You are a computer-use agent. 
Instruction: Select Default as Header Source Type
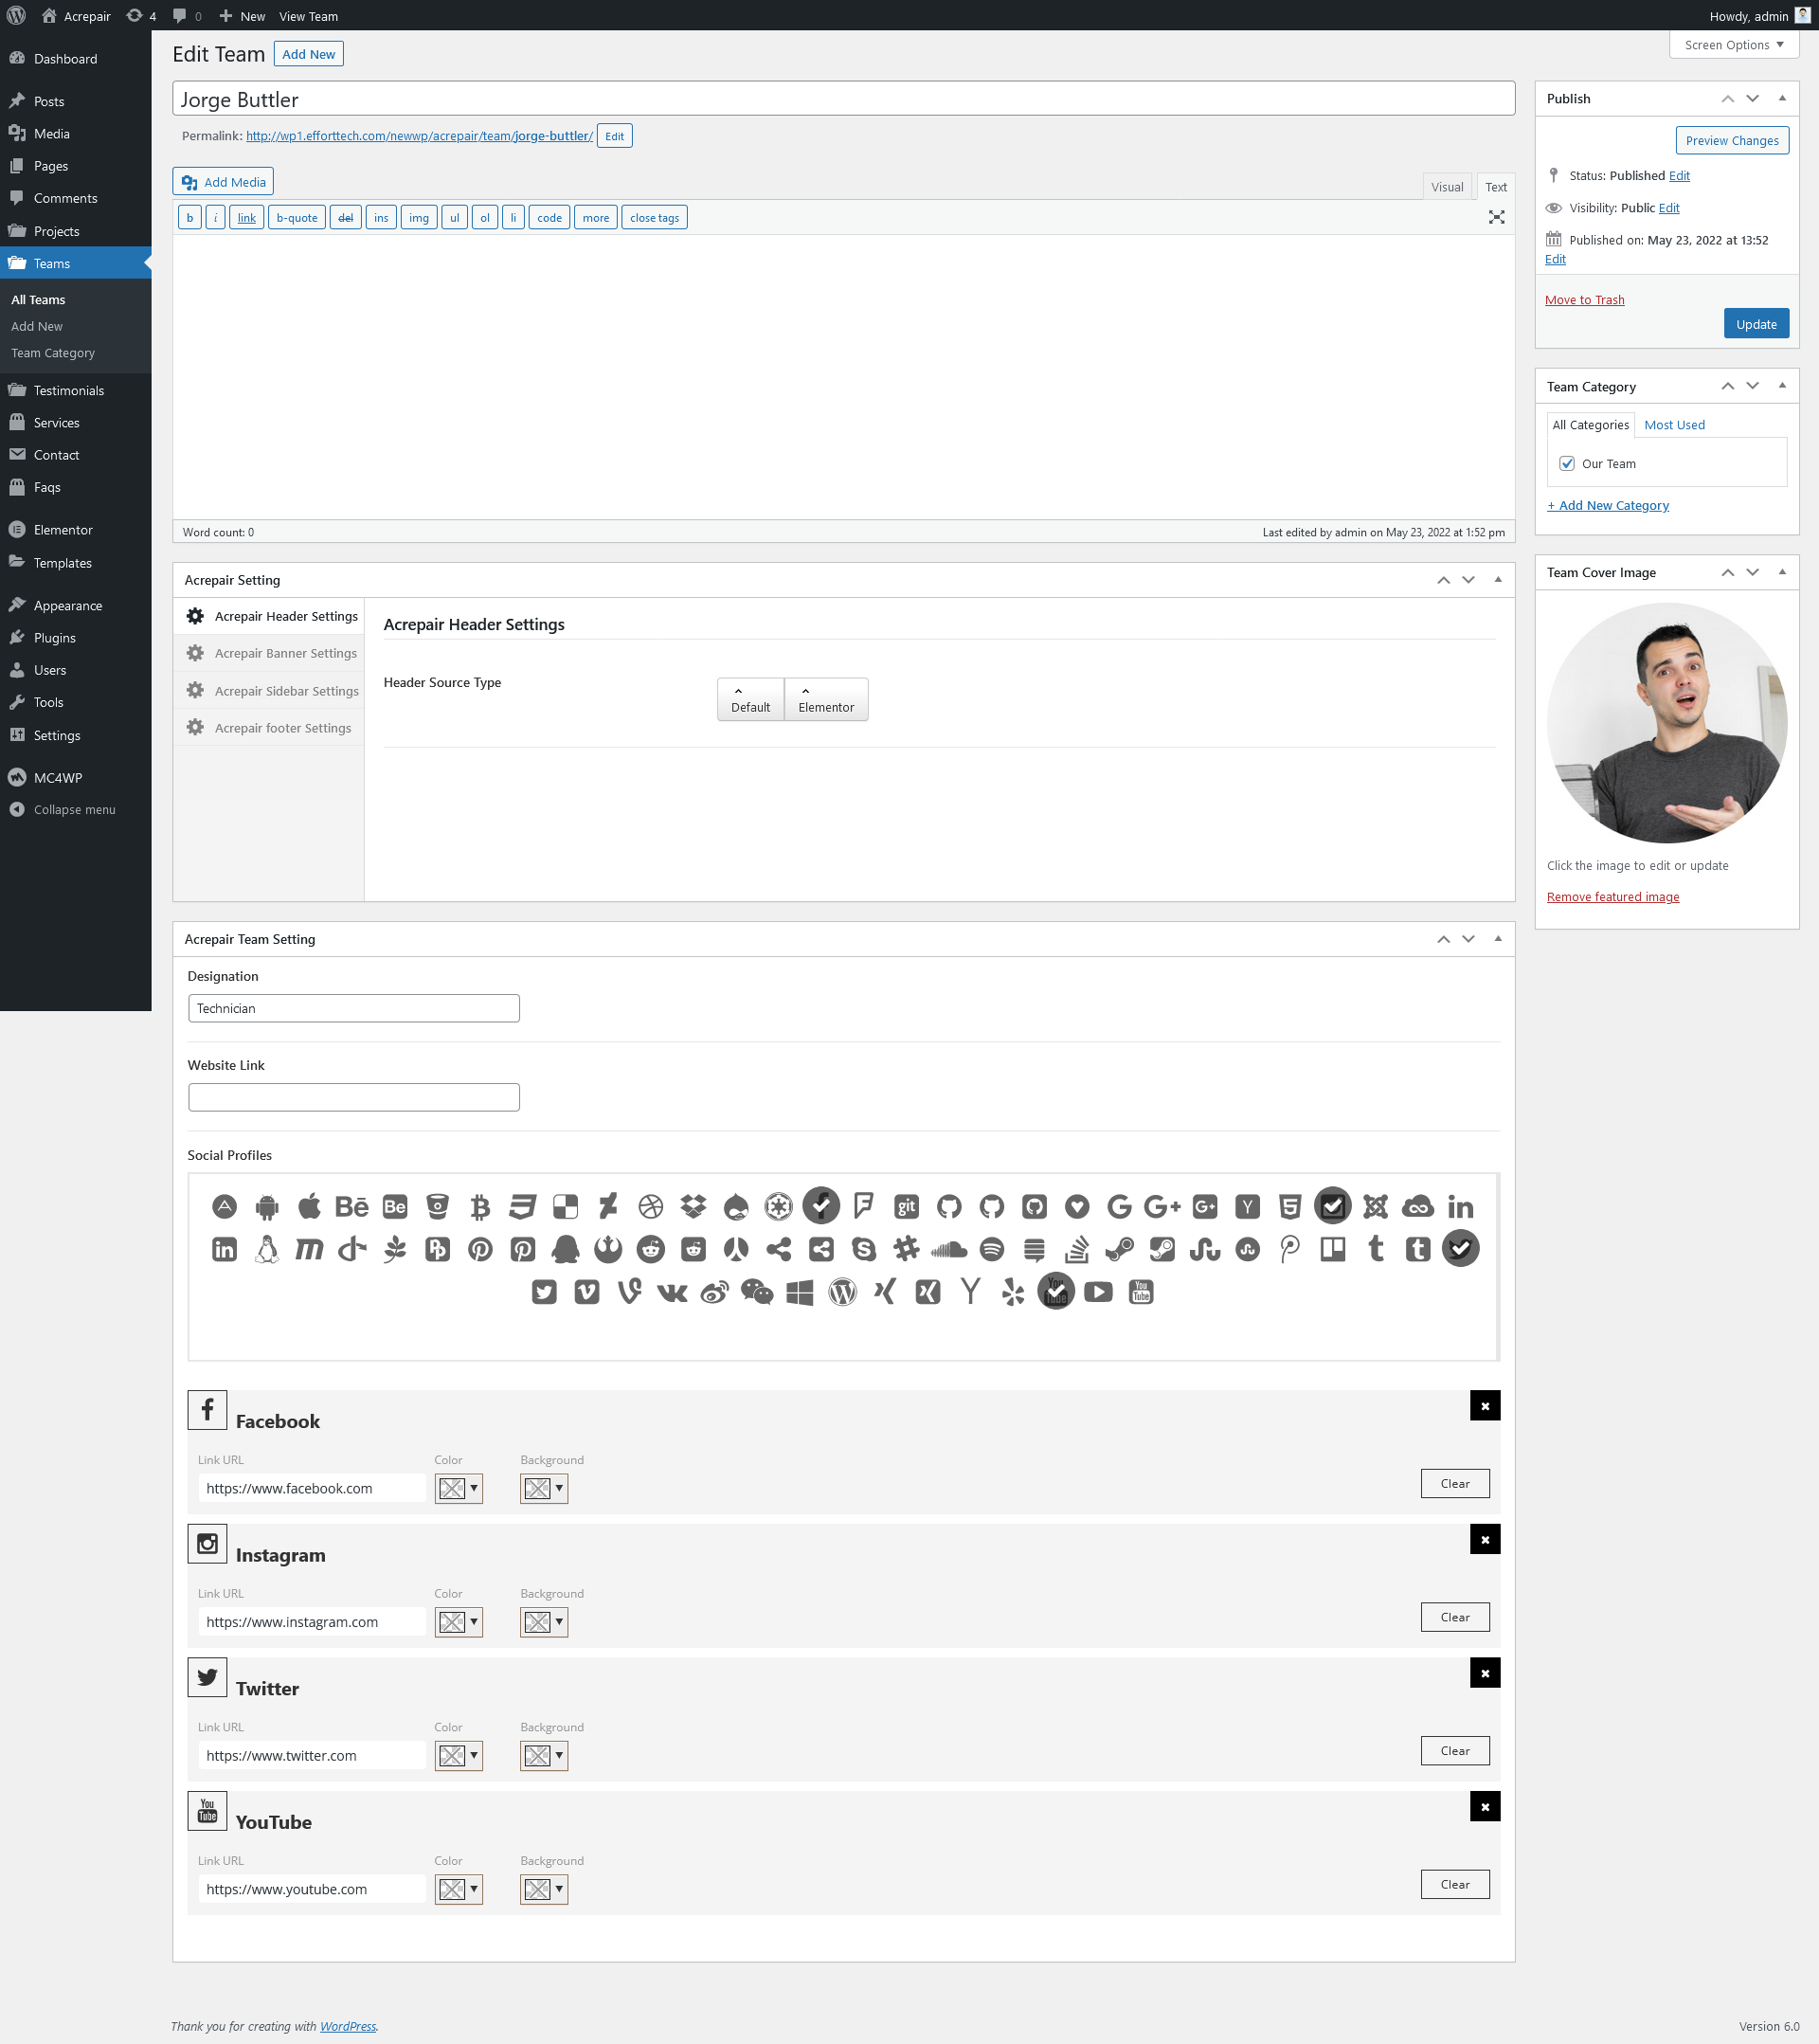[750, 699]
